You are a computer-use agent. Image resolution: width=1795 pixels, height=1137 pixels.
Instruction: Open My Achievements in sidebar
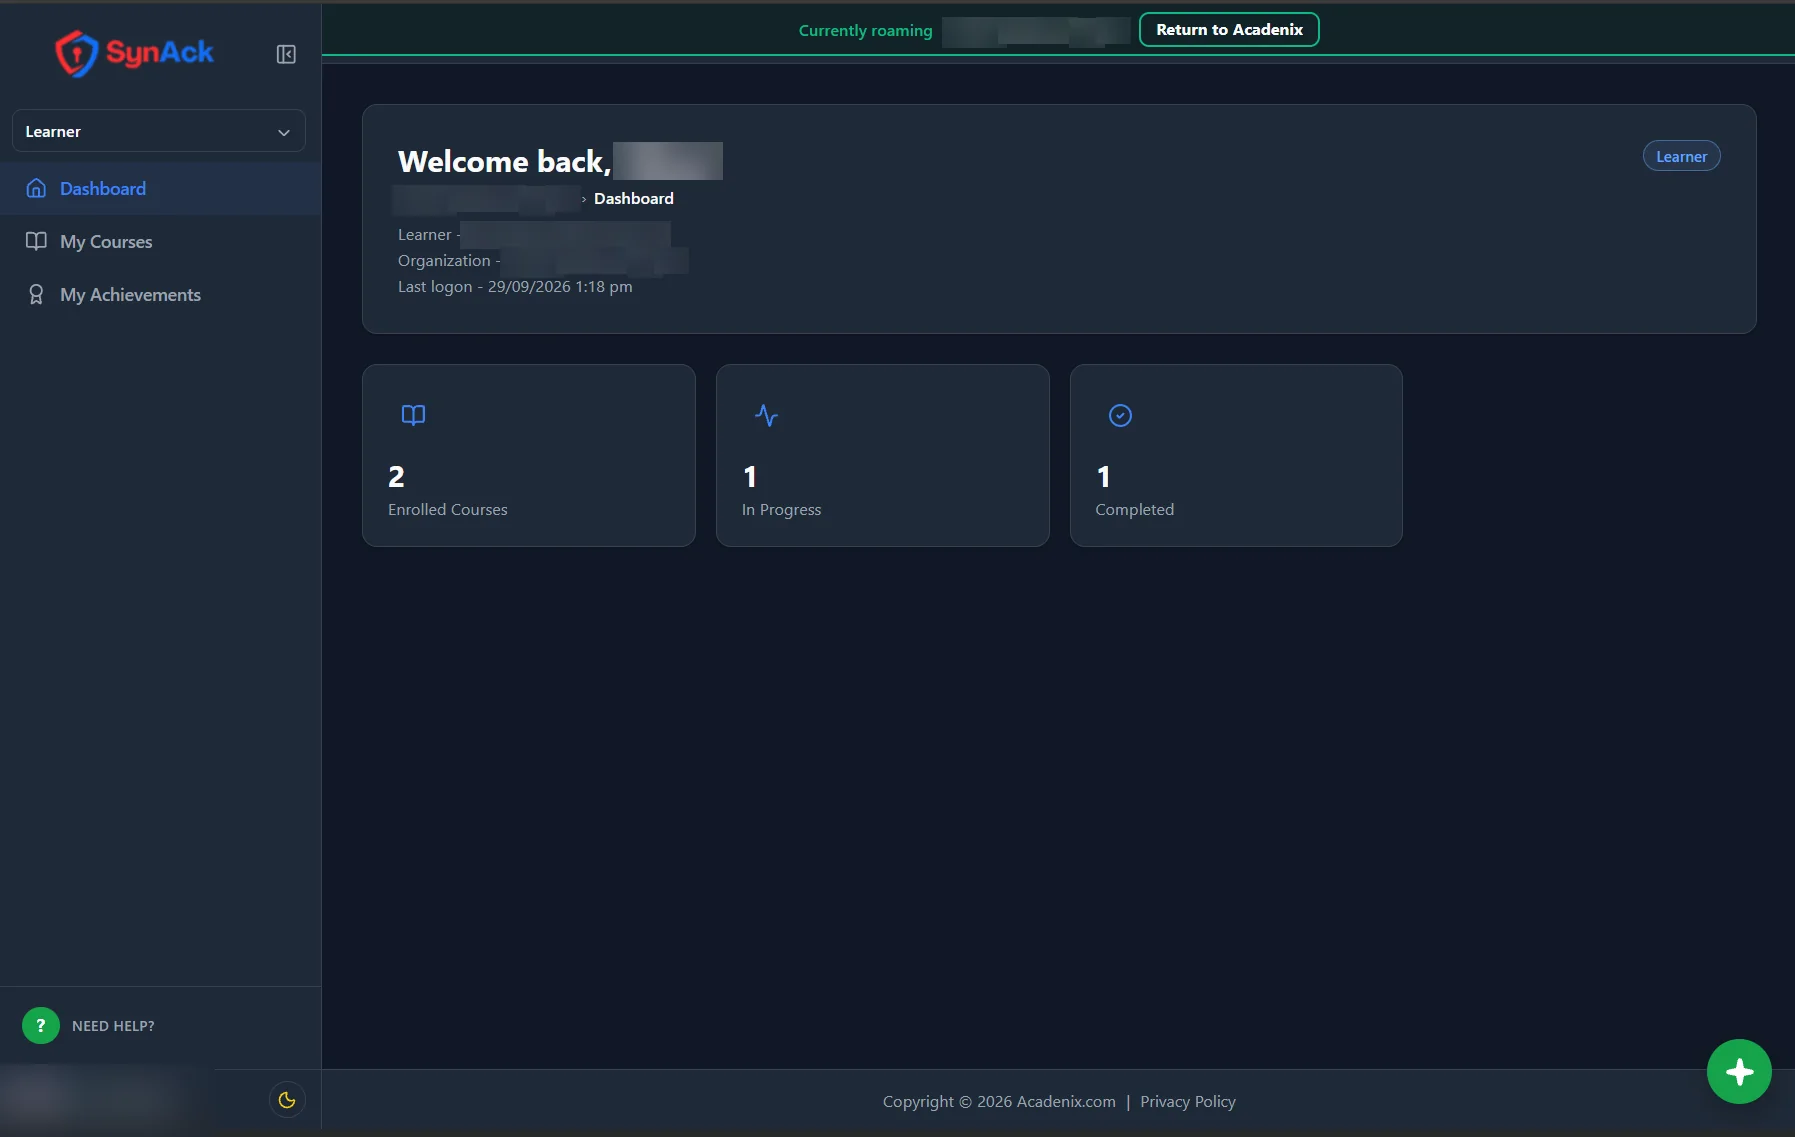click(x=160, y=294)
